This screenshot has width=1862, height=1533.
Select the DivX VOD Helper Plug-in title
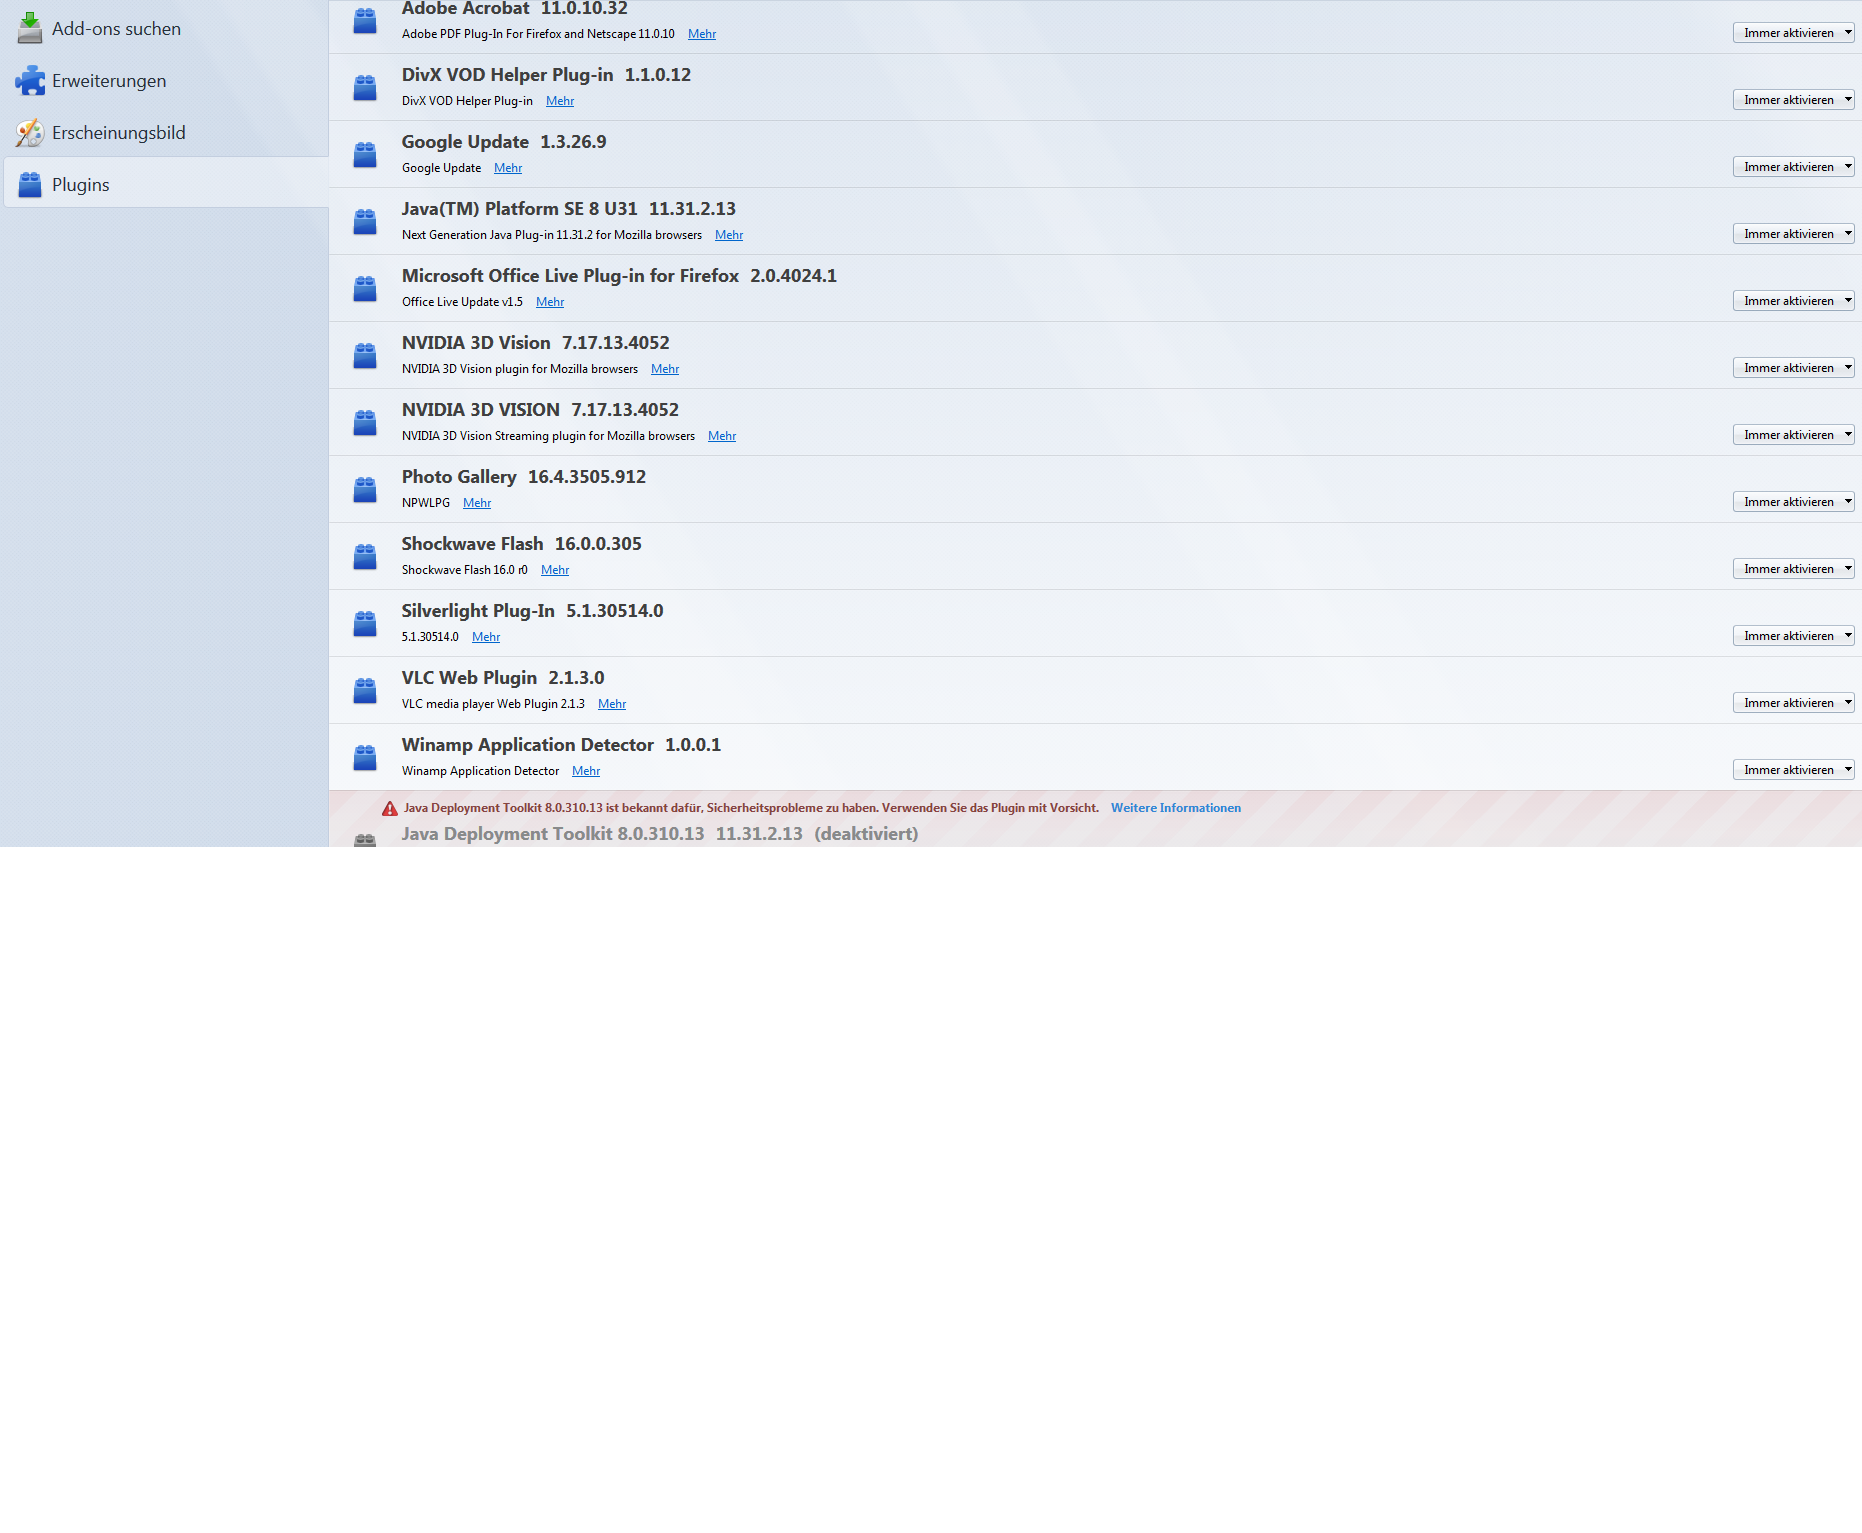pyautogui.click(x=546, y=75)
